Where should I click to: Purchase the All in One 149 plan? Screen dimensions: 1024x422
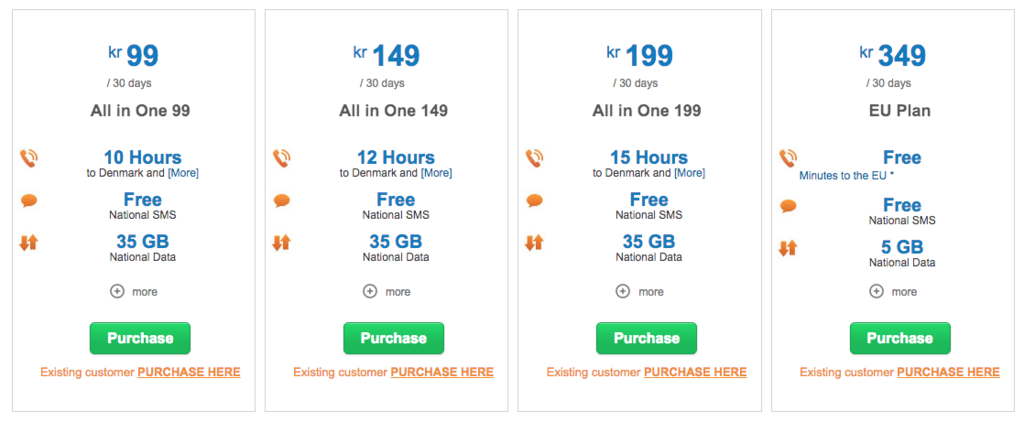pyautogui.click(x=393, y=338)
